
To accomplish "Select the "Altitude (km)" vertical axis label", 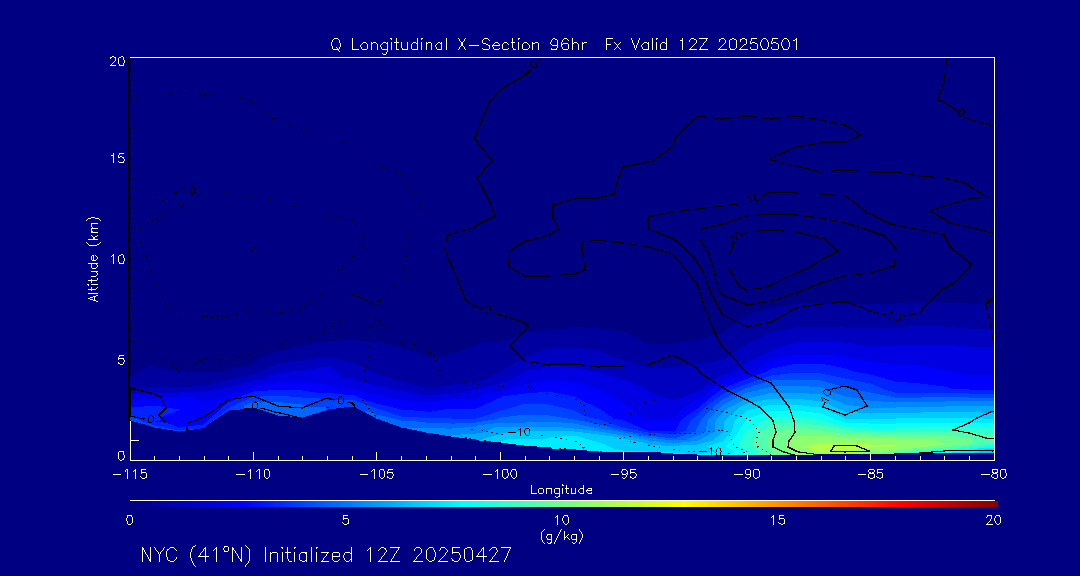I will click(x=93, y=260).
